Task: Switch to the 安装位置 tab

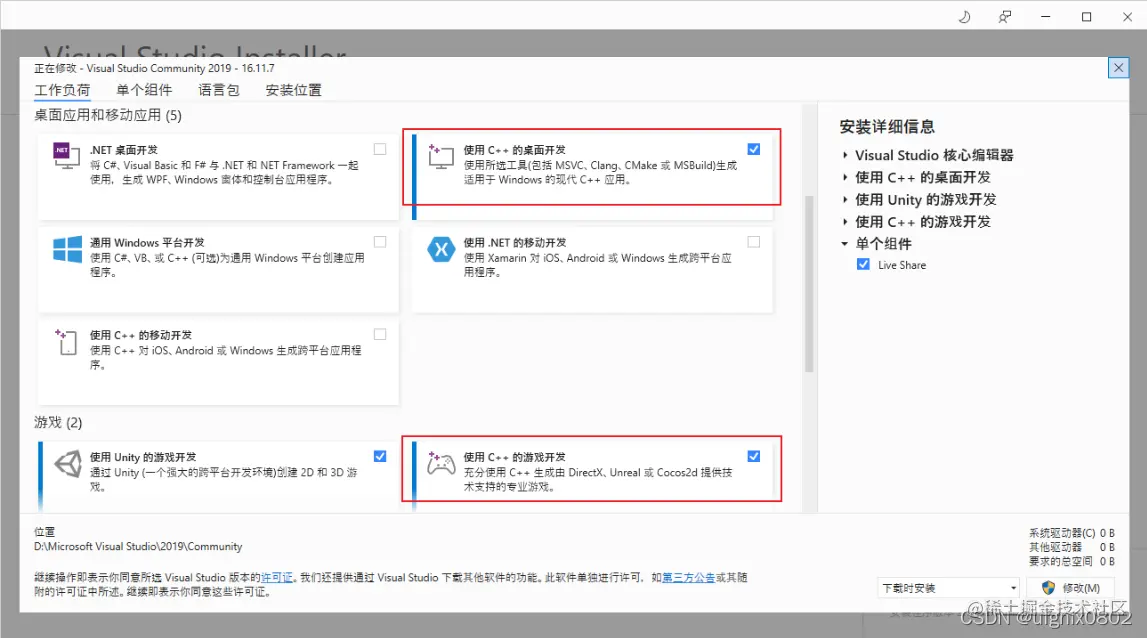Action: 293,90
